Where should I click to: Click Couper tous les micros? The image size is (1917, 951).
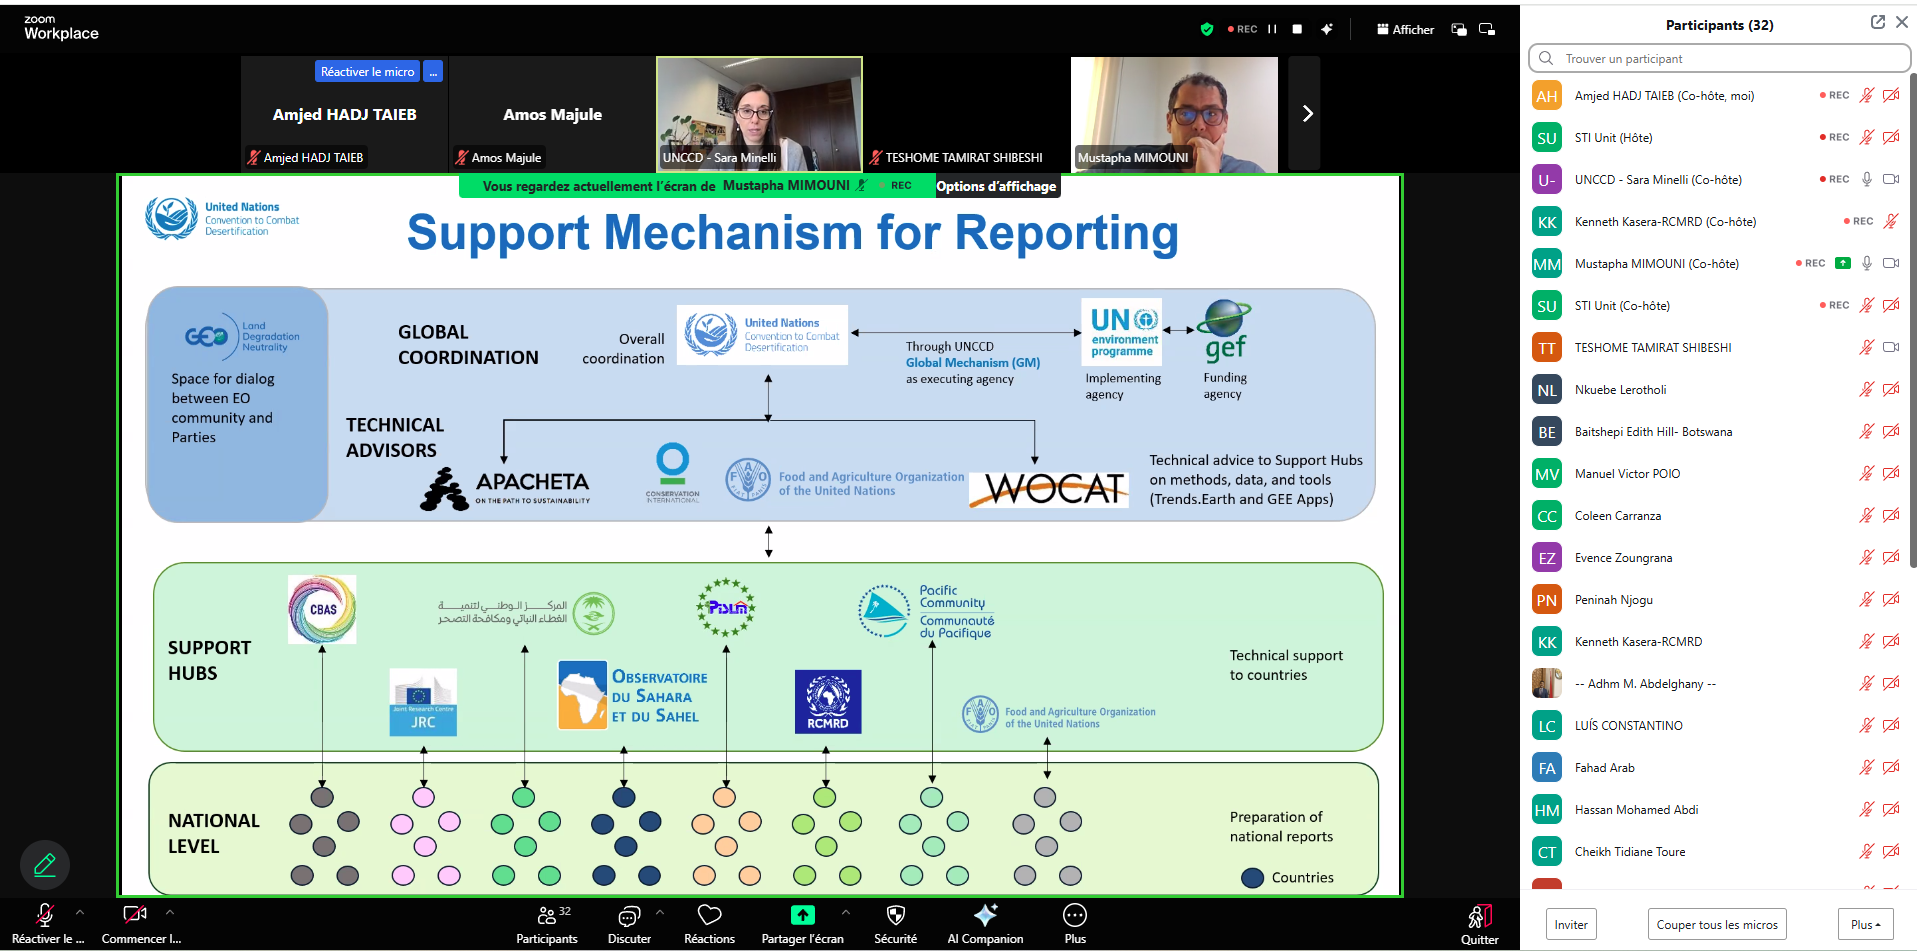pyautogui.click(x=1716, y=924)
